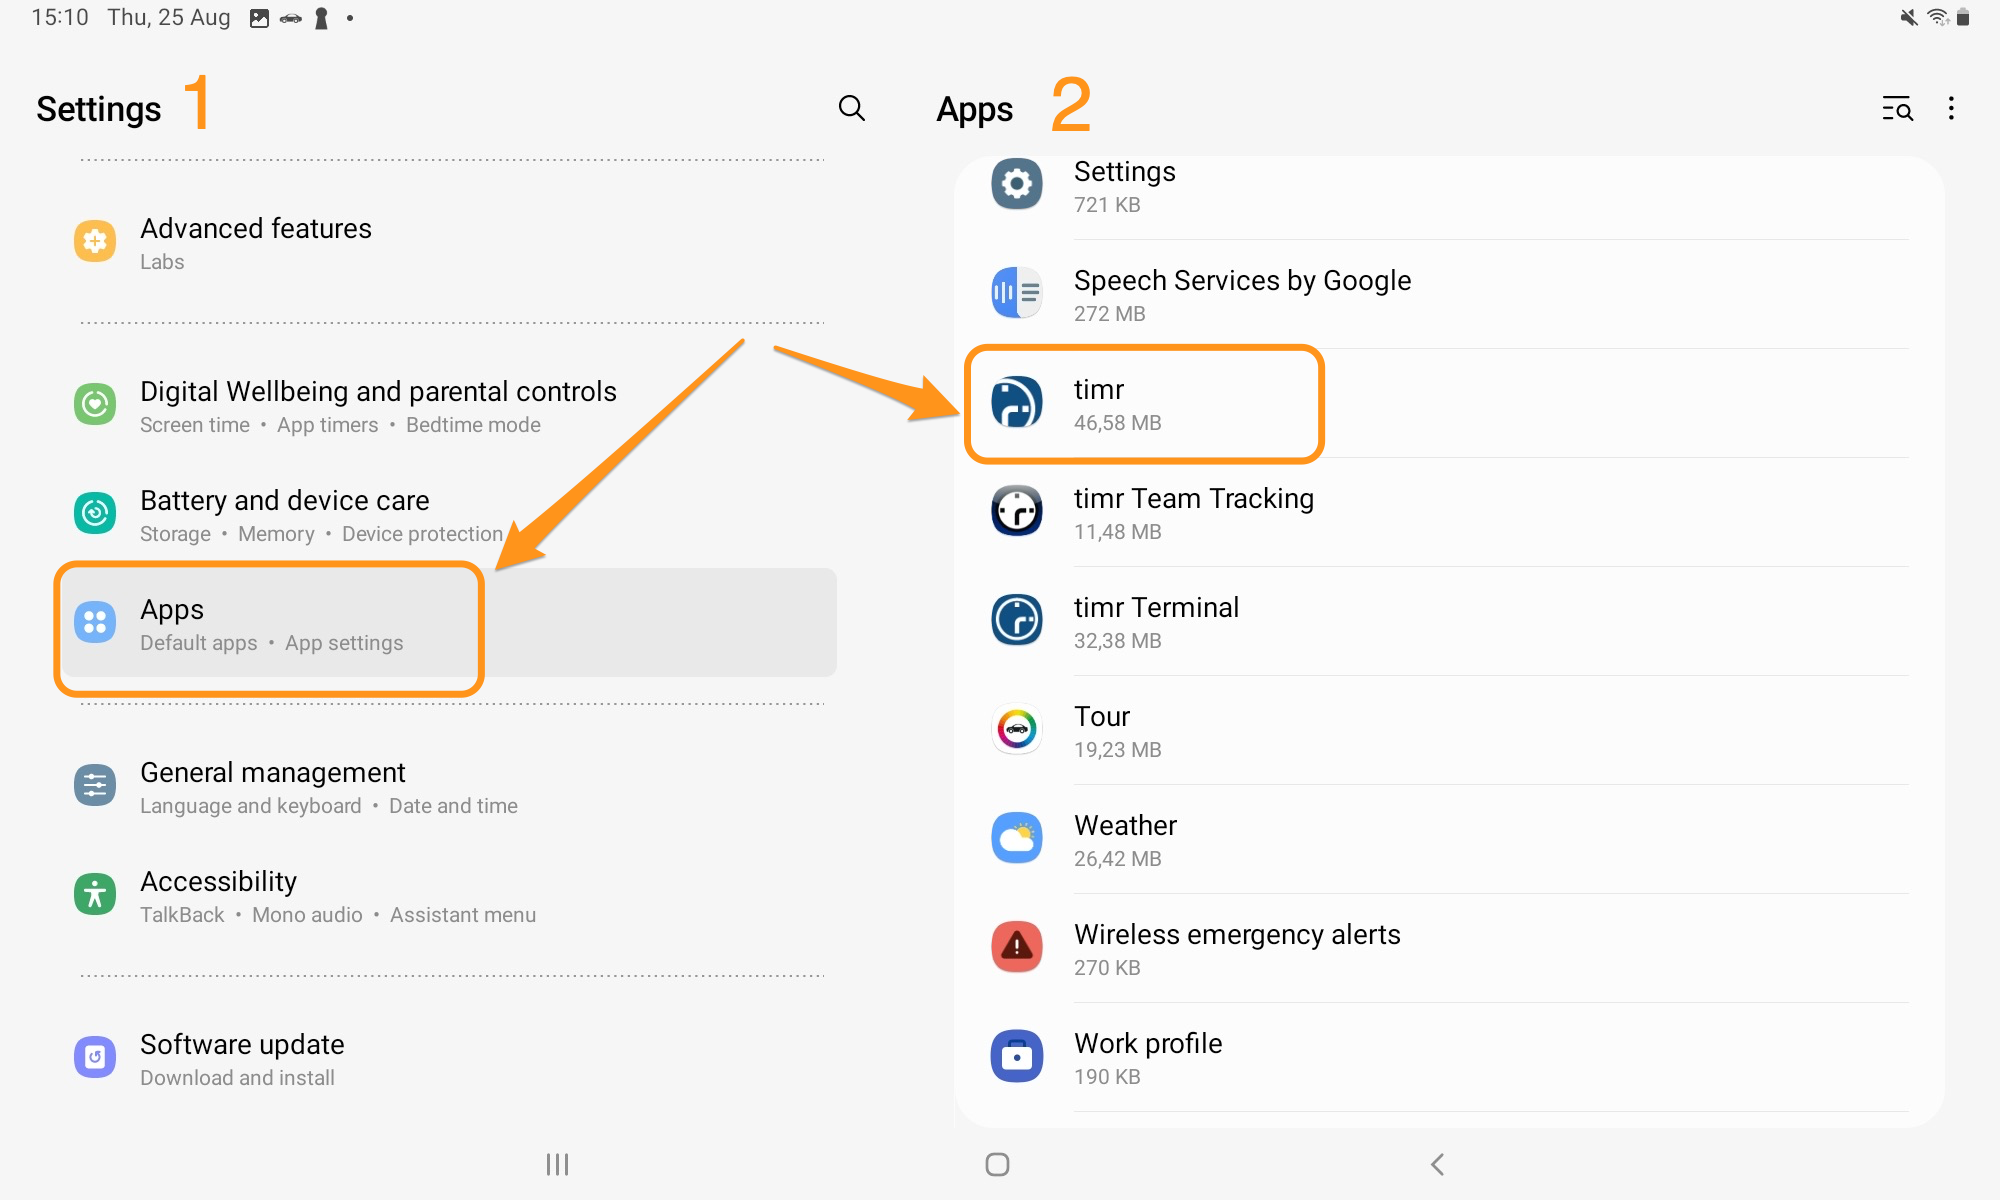Open Work profile app info
The image size is (2000, 1200).
[1450, 1057]
